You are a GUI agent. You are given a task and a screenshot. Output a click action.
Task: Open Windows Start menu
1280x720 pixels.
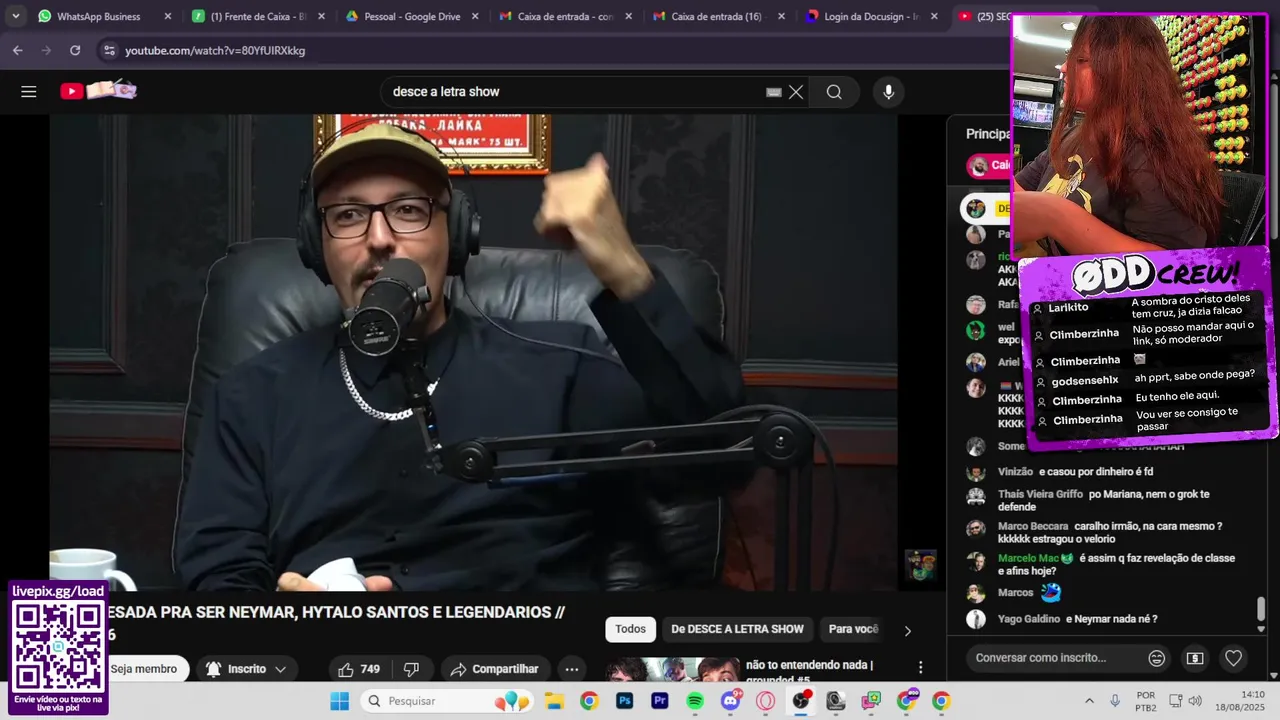tap(340, 701)
